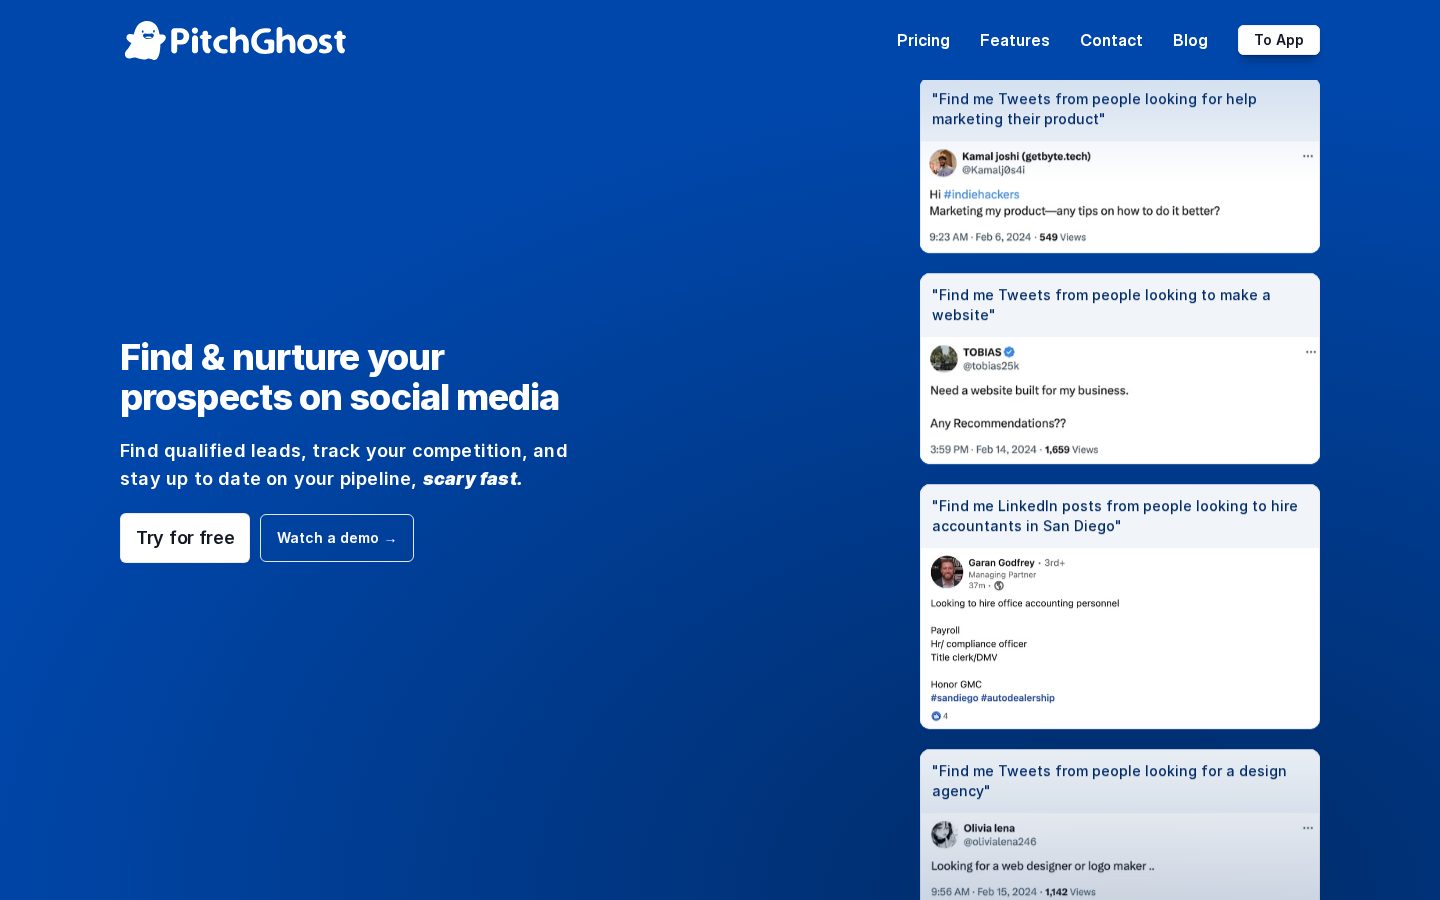Click the 'scary fast.' italic text
The image size is (1440, 900).
(472, 479)
